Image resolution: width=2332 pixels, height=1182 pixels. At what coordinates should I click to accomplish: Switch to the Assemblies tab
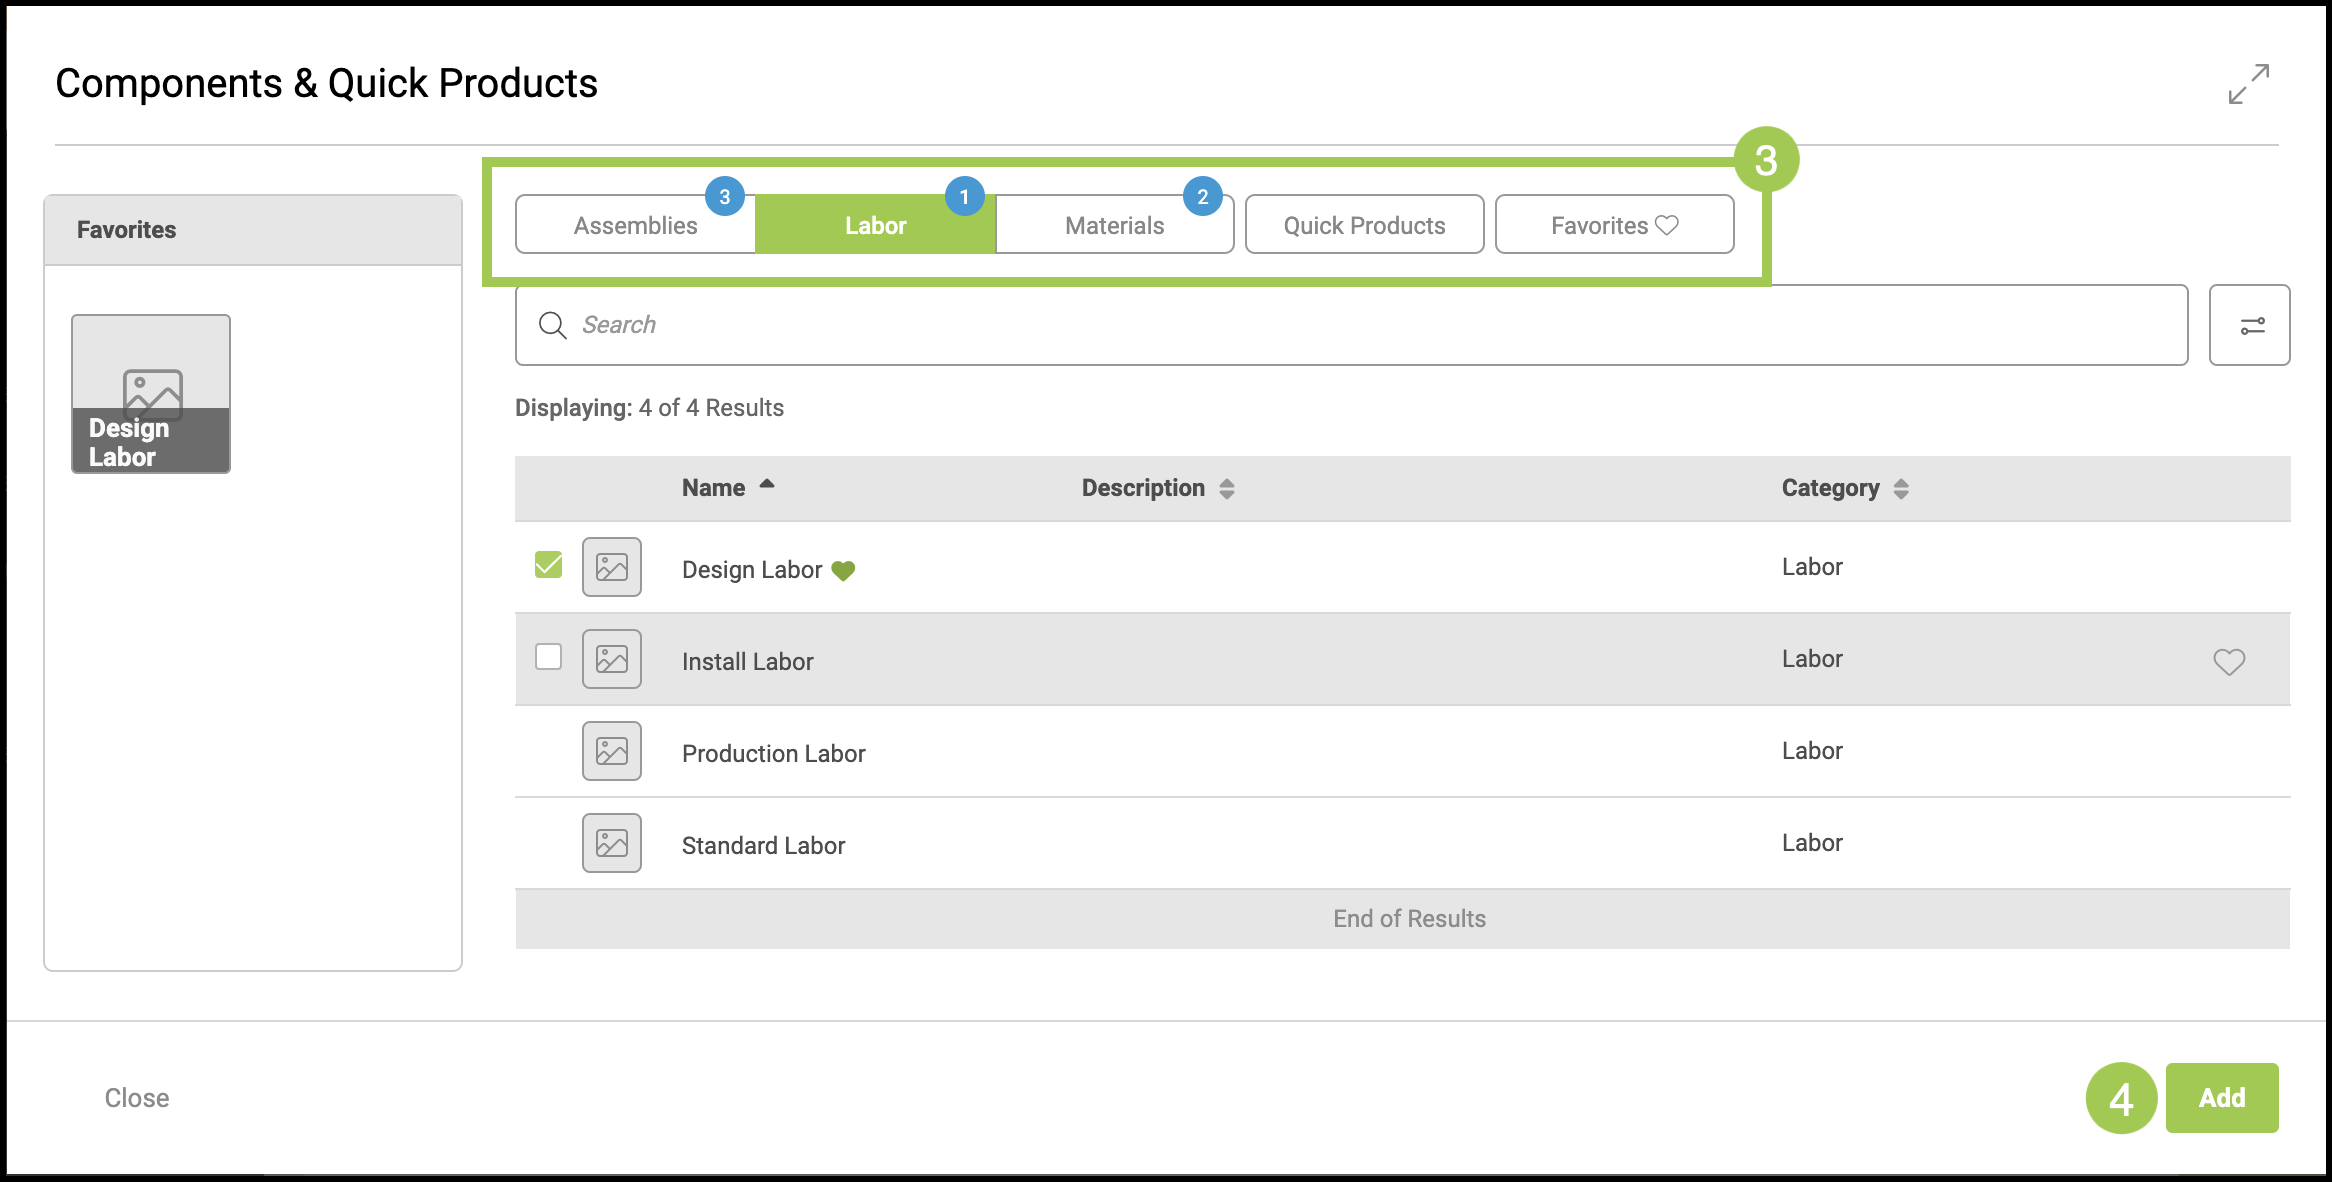click(635, 225)
